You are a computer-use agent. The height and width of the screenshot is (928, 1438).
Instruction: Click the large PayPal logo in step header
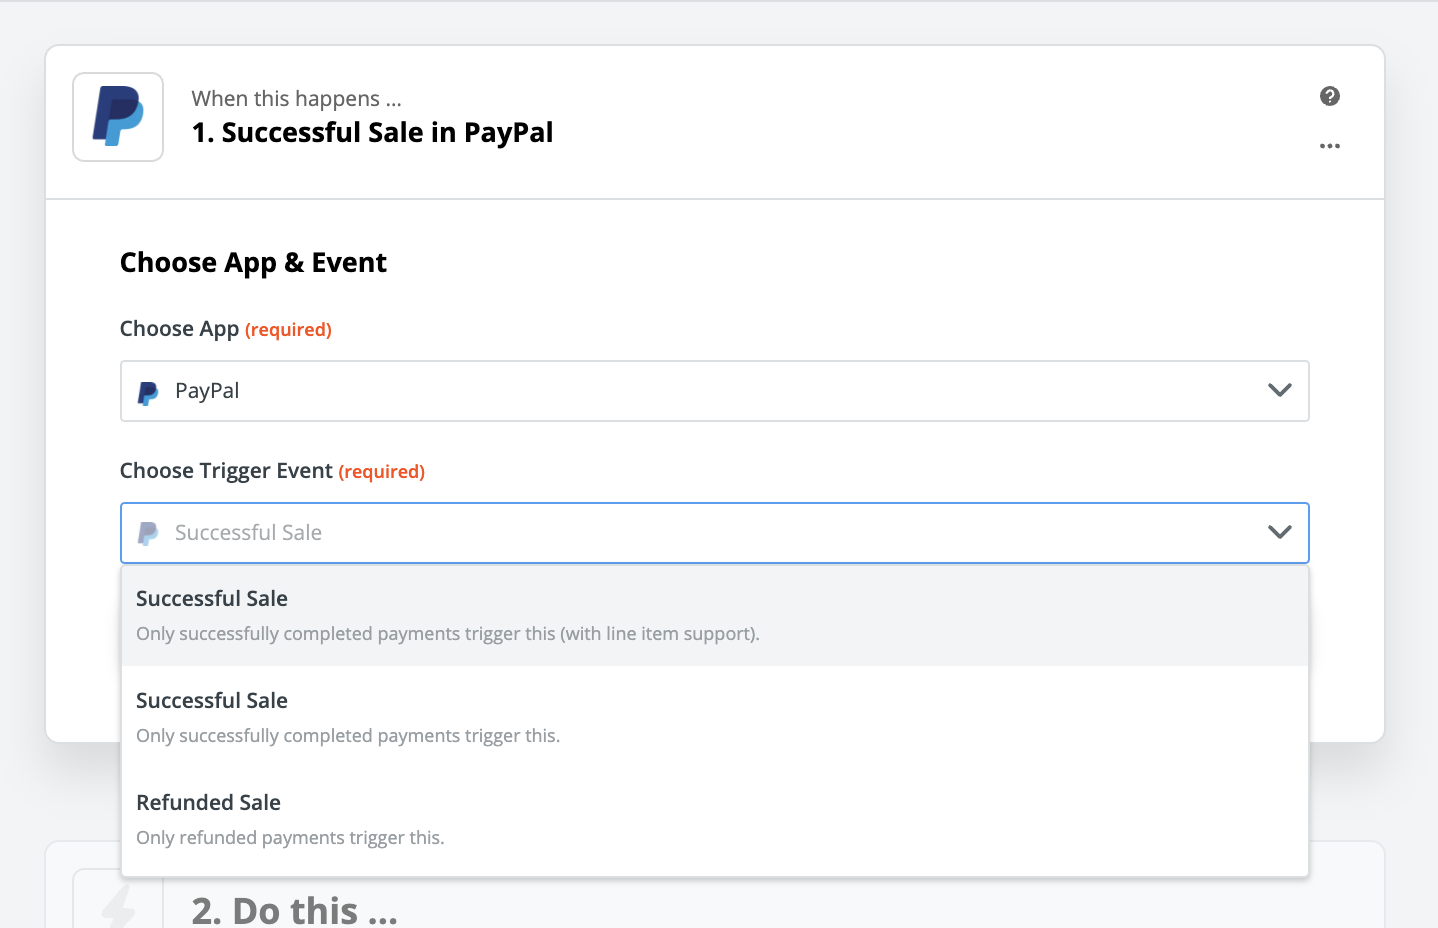pos(118,117)
